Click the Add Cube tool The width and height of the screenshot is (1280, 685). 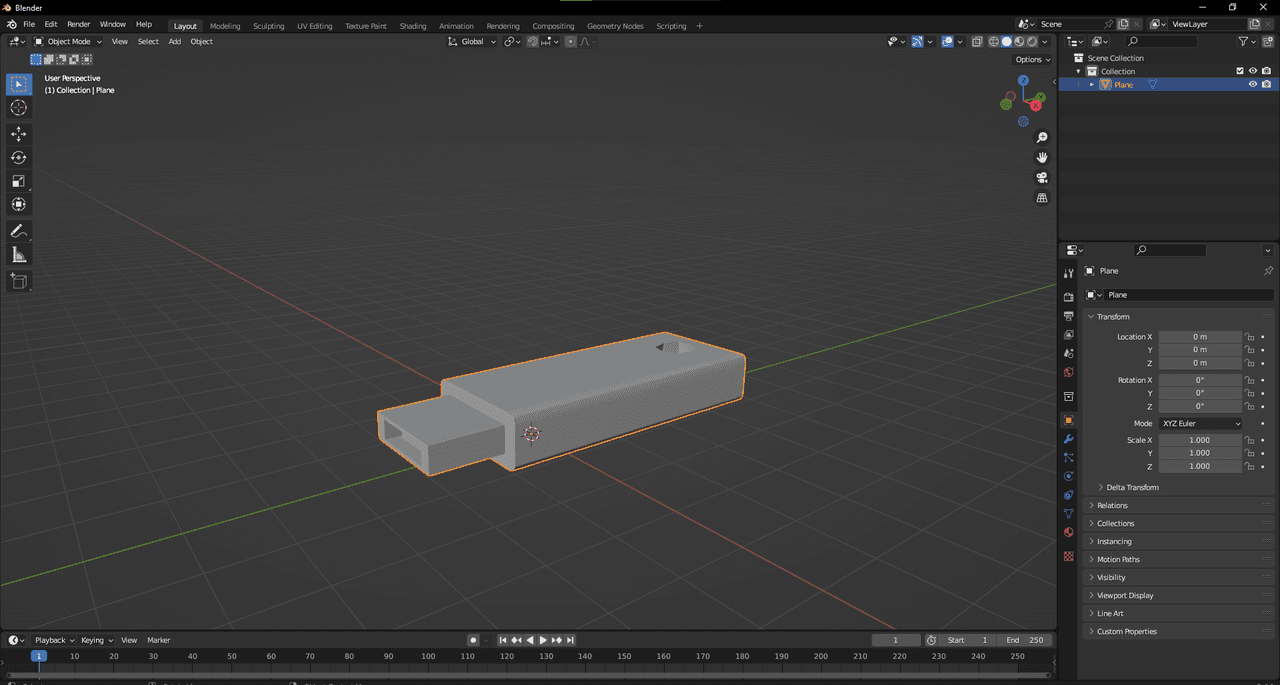18,281
